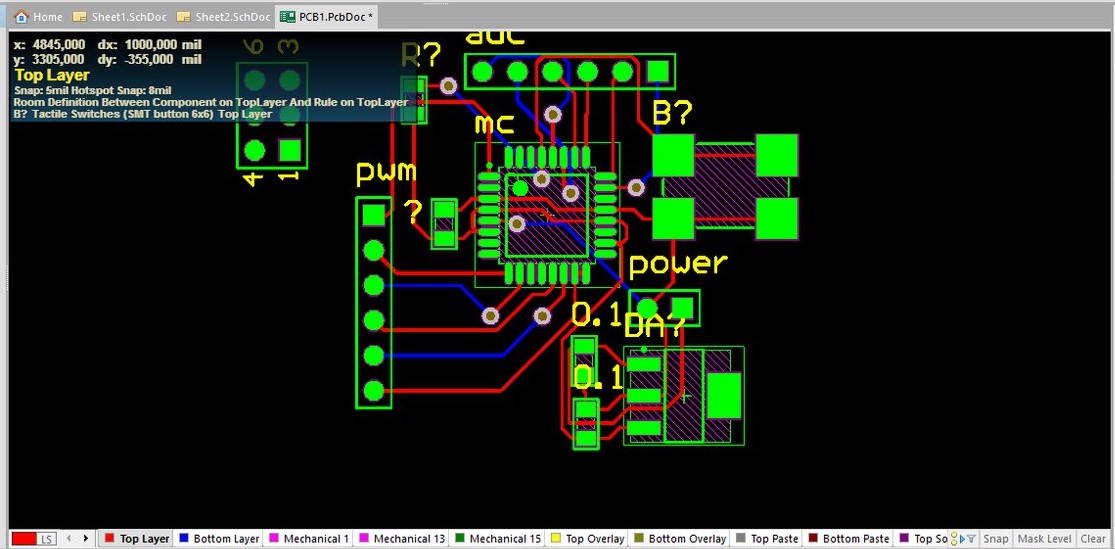Click the blue Bottom Layer color swatch
Screen dimensions: 1115x549
pos(184,538)
